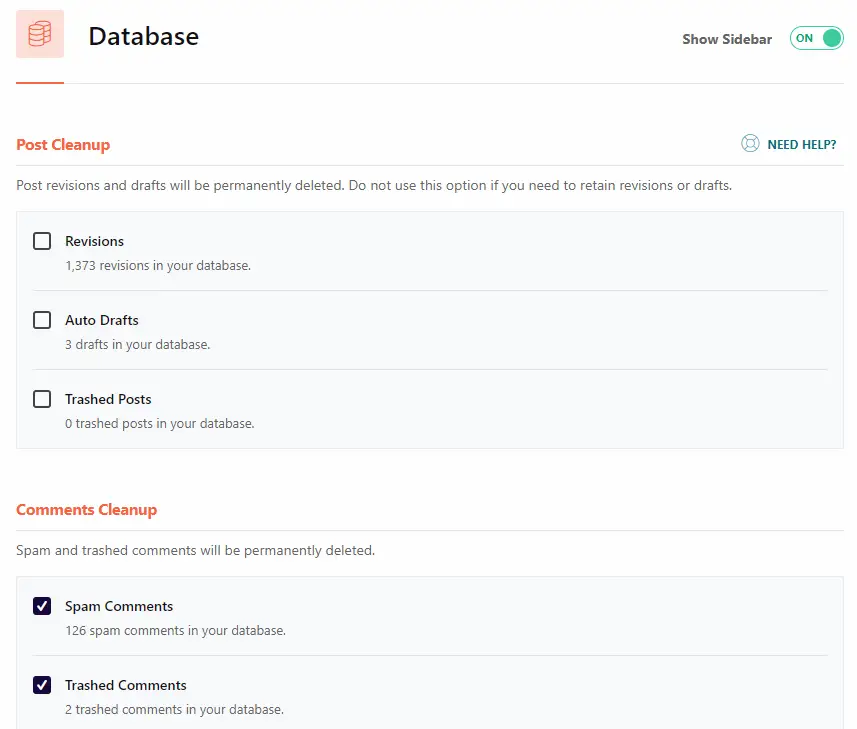Viewport: 857px width, 729px height.
Task: Click the Revisions option label
Action: [x=95, y=242]
